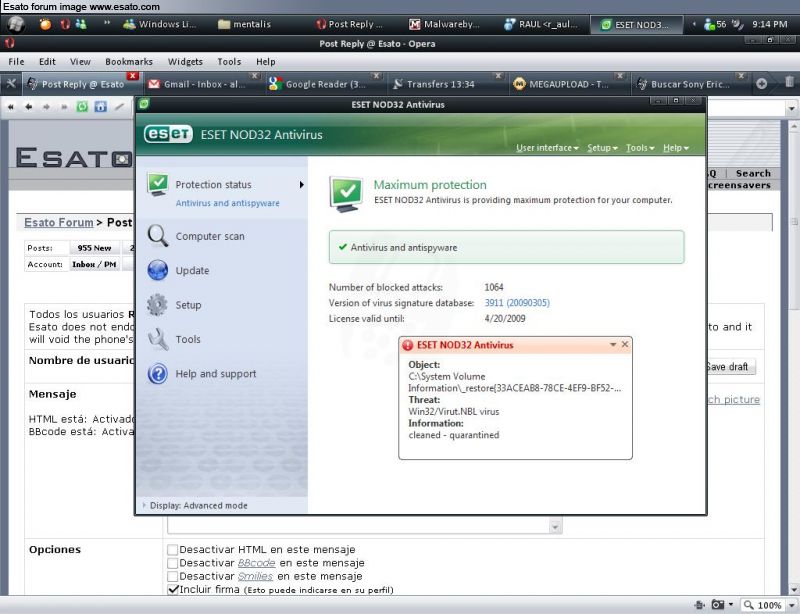Launch Messenger from the quick launch bar
This screenshot has height=614, width=800.
pos(81,24)
